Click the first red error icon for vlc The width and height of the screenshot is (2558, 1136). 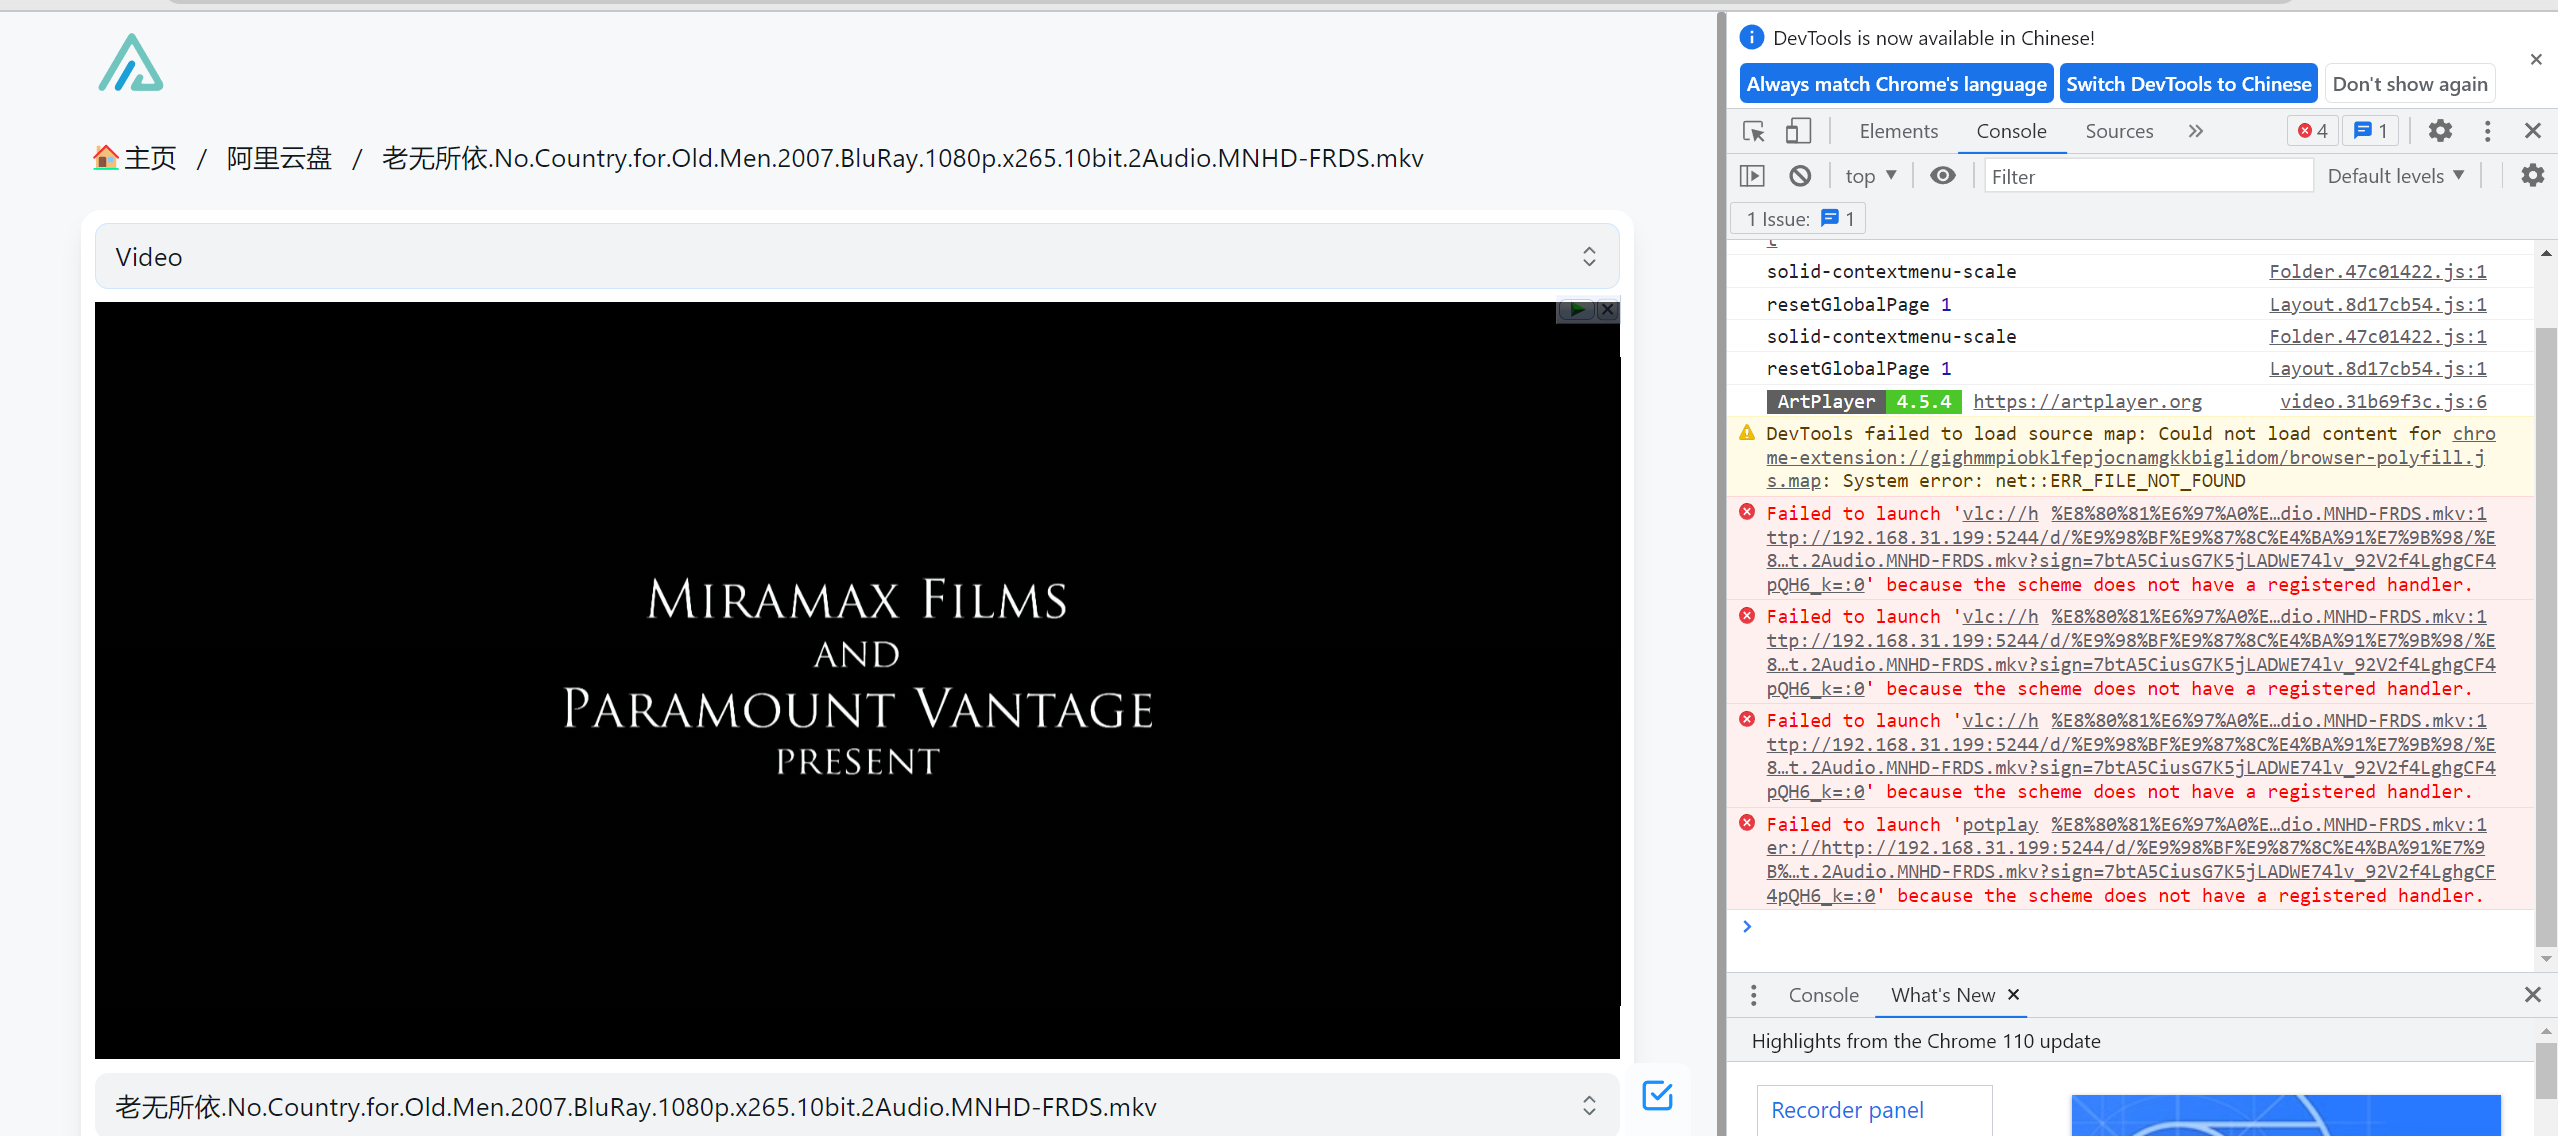[1747, 512]
